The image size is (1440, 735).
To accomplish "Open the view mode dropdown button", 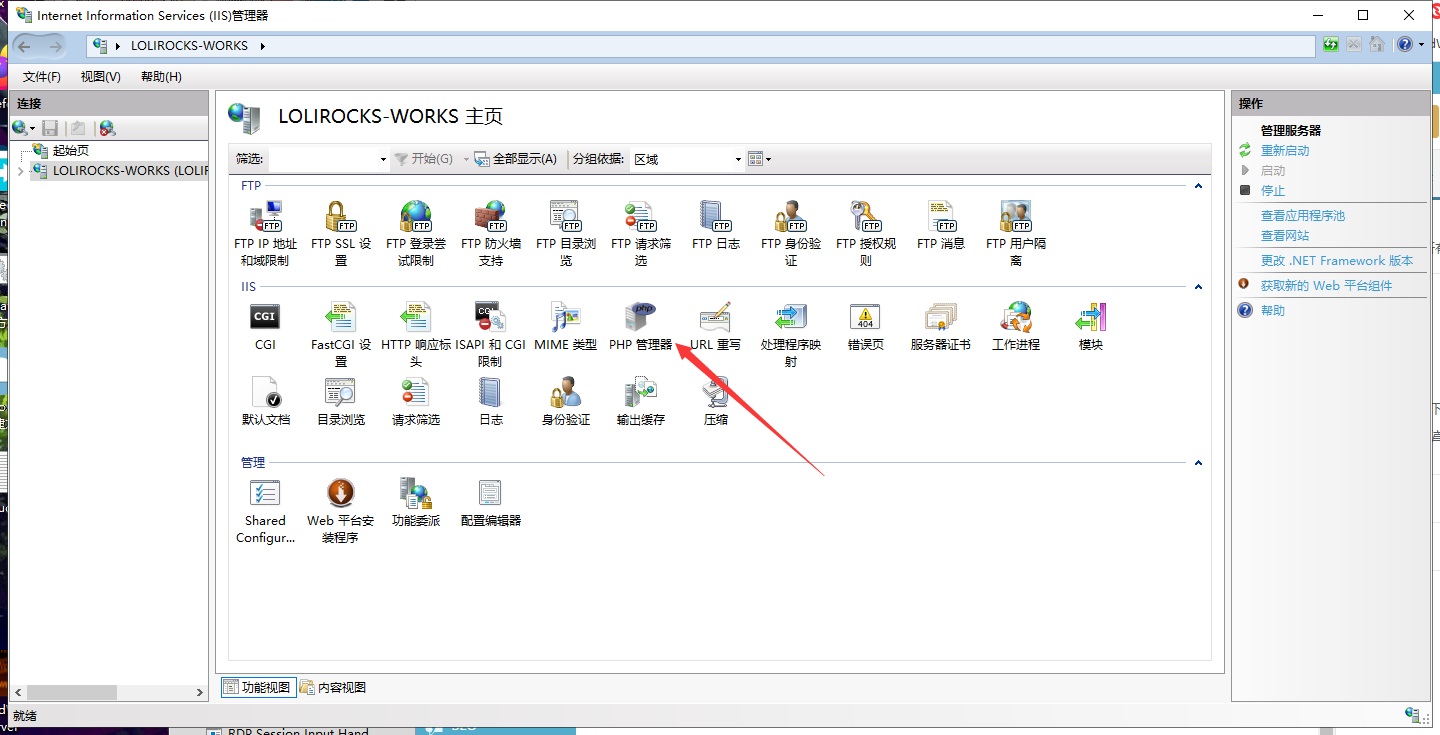I will point(760,159).
